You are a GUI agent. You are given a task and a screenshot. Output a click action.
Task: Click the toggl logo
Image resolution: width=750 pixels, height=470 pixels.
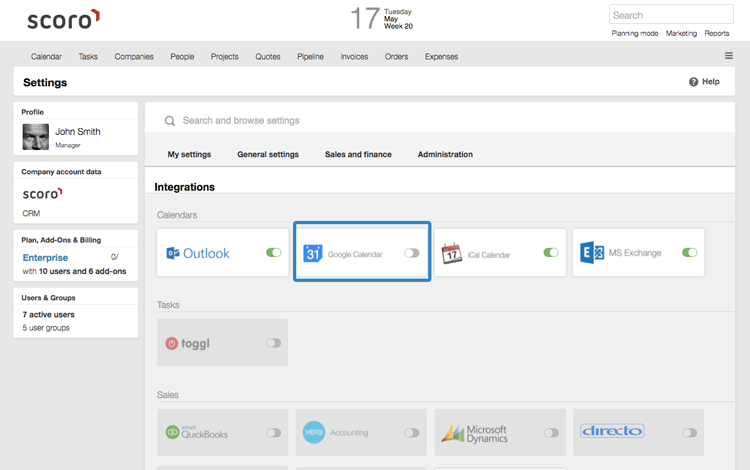(187, 343)
